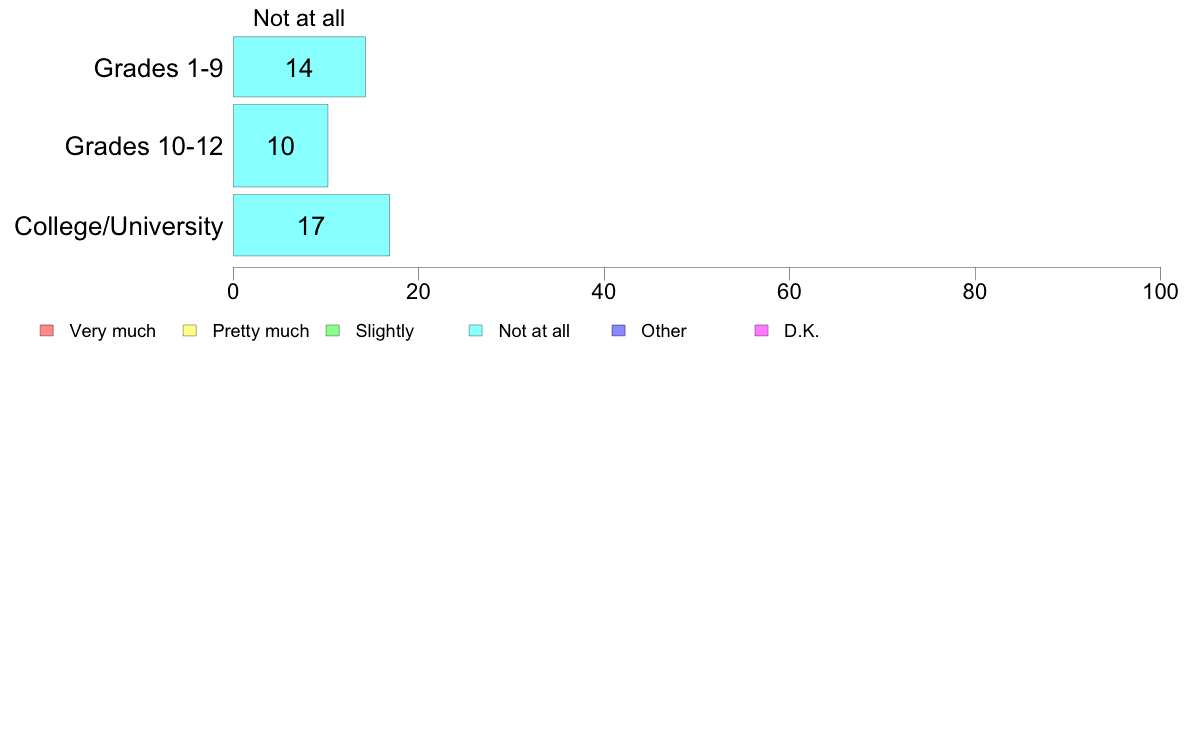Click the axis tick label 0
Screen dimensions: 1188x736
(233, 292)
